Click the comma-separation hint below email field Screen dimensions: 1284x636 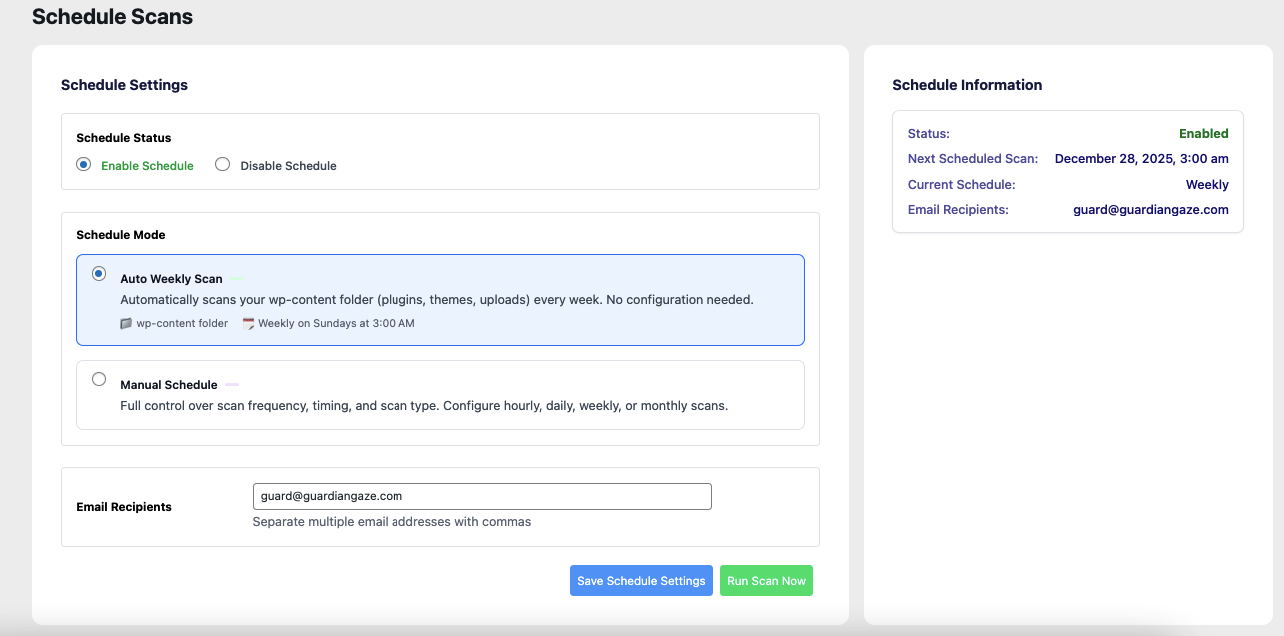[x=391, y=522]
